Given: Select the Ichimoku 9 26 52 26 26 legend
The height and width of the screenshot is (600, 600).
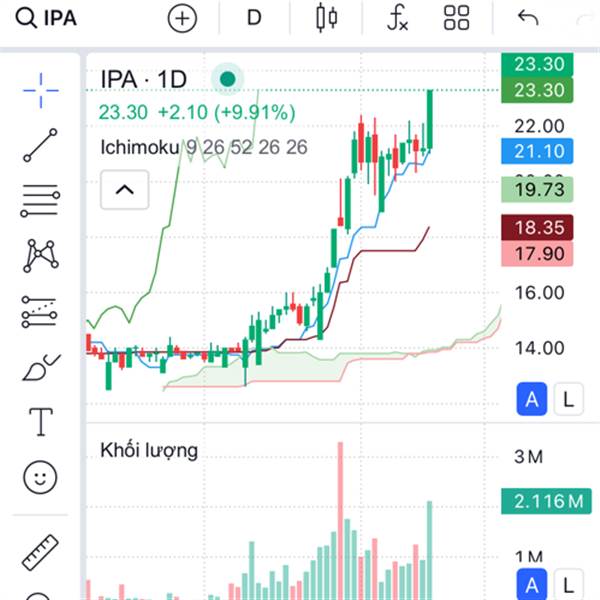Looking at the screenshot, I should [204, 147].
